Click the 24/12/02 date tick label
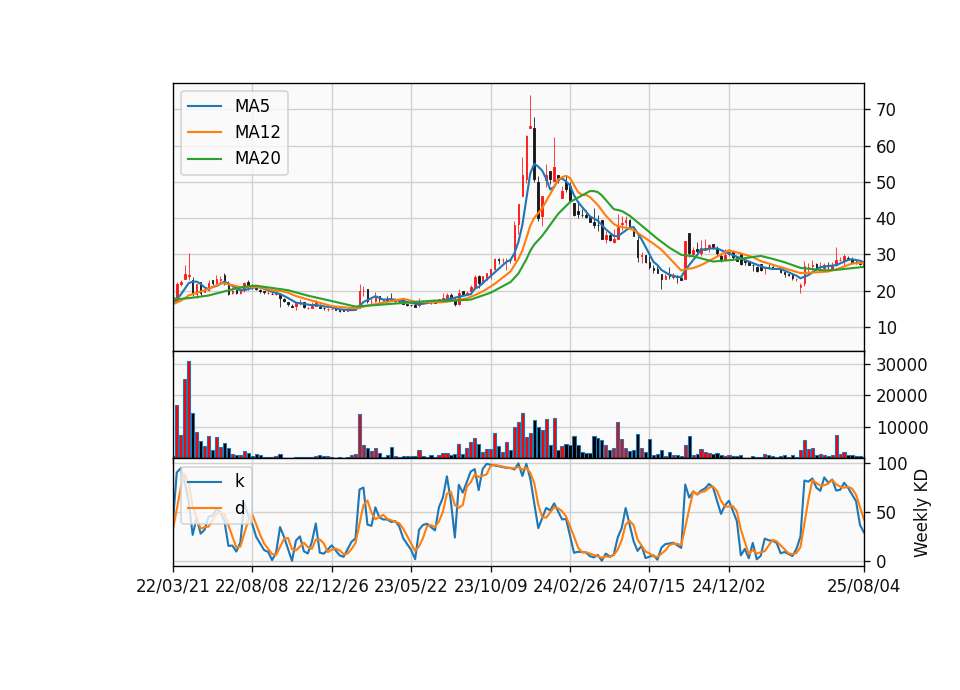The width and height of the screenshot is (960, 690). tap(729, 587)
